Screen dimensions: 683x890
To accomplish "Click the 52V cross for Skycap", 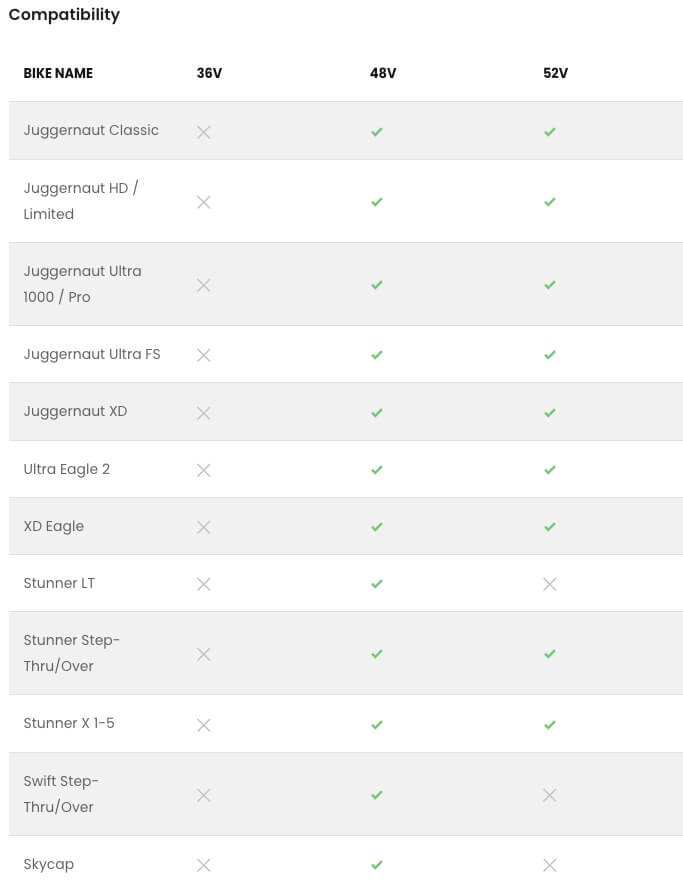I will pyautogui.click(x=550, y=865).
